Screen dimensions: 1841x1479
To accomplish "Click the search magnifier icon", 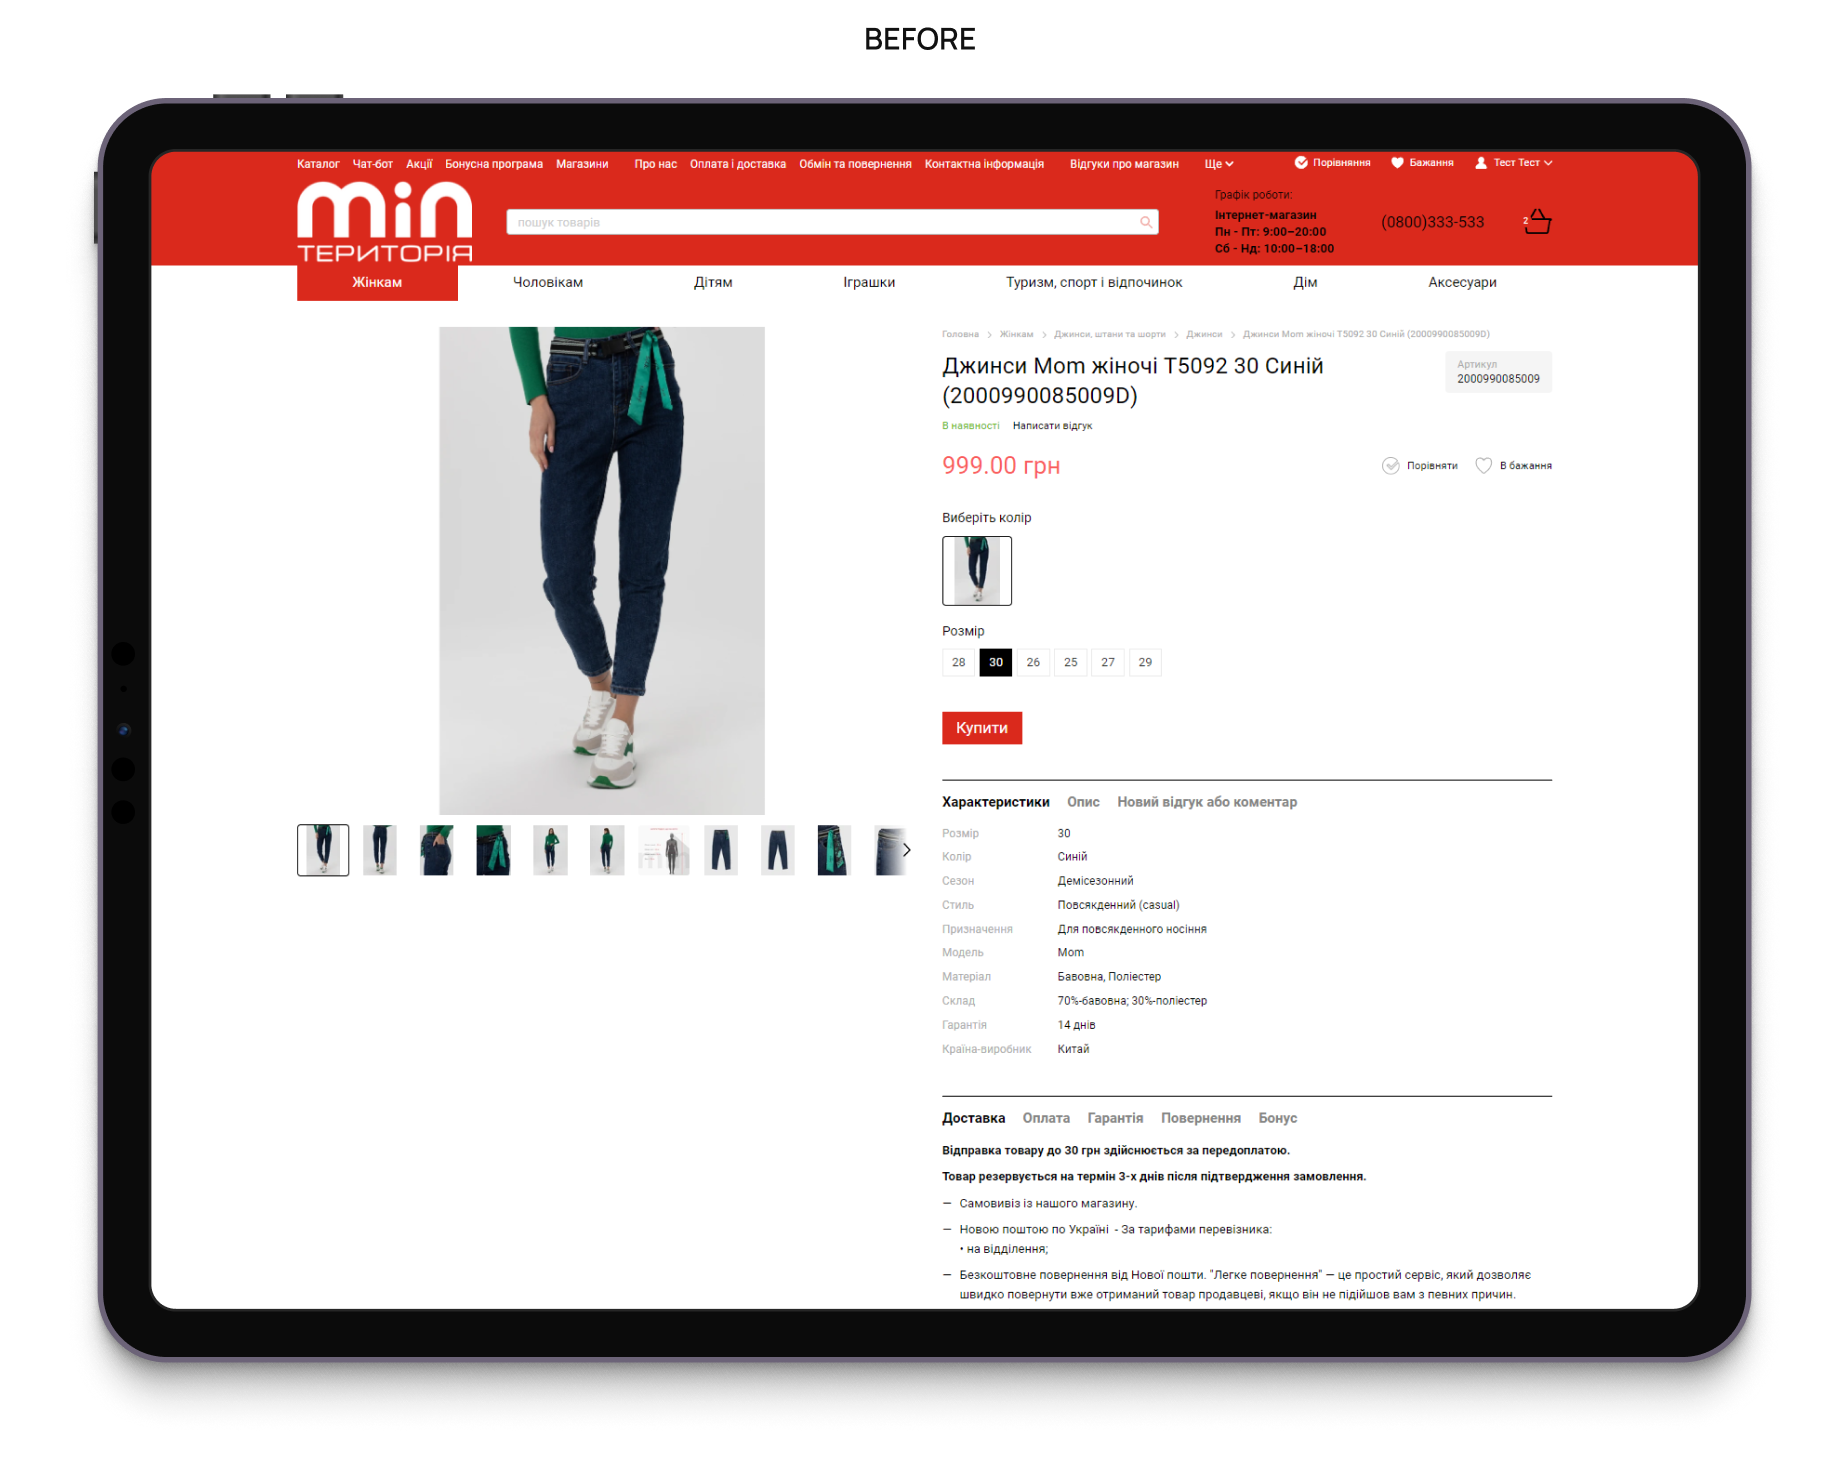I will coord(1145,222).
